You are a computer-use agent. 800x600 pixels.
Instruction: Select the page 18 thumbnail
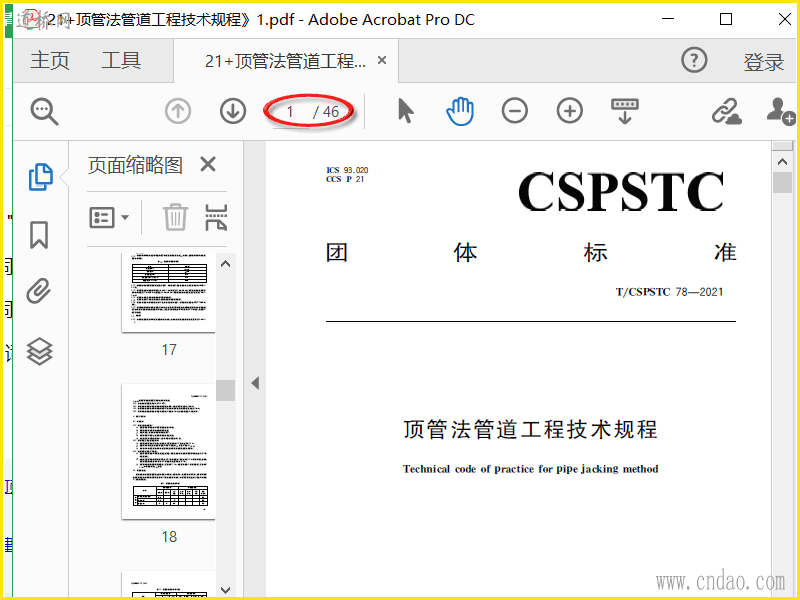[168, 452]
